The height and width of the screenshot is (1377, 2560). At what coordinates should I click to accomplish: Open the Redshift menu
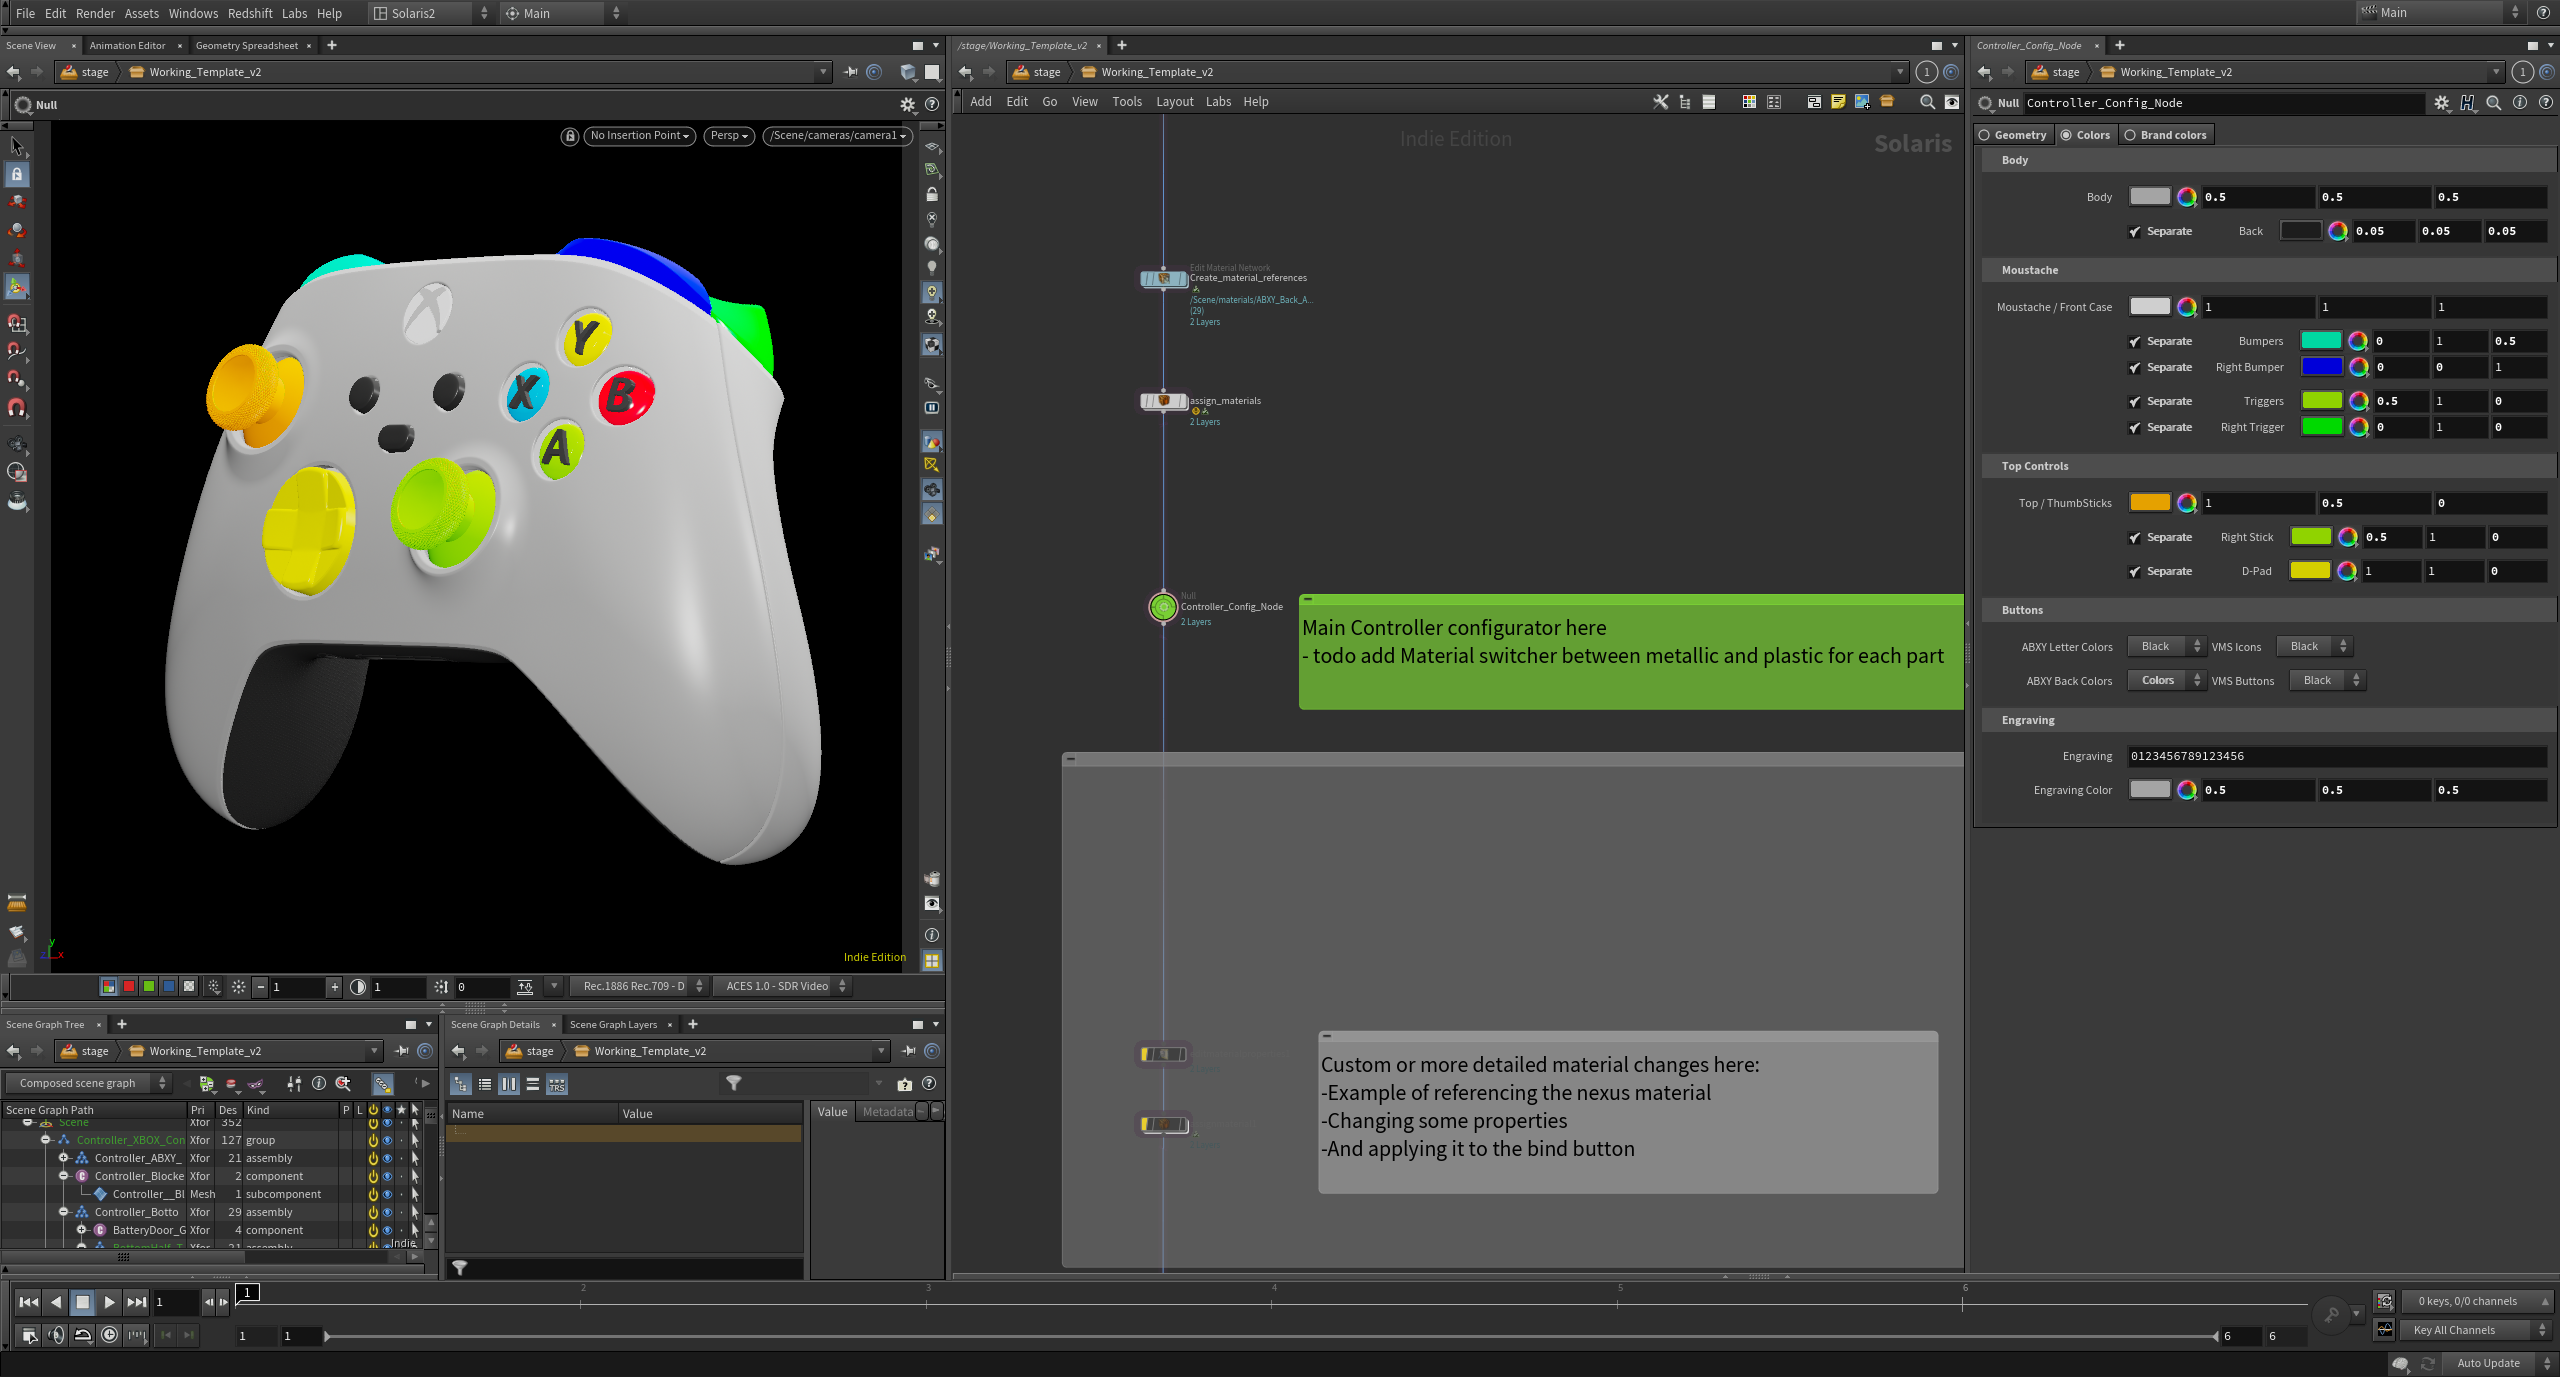click(250, 13)
